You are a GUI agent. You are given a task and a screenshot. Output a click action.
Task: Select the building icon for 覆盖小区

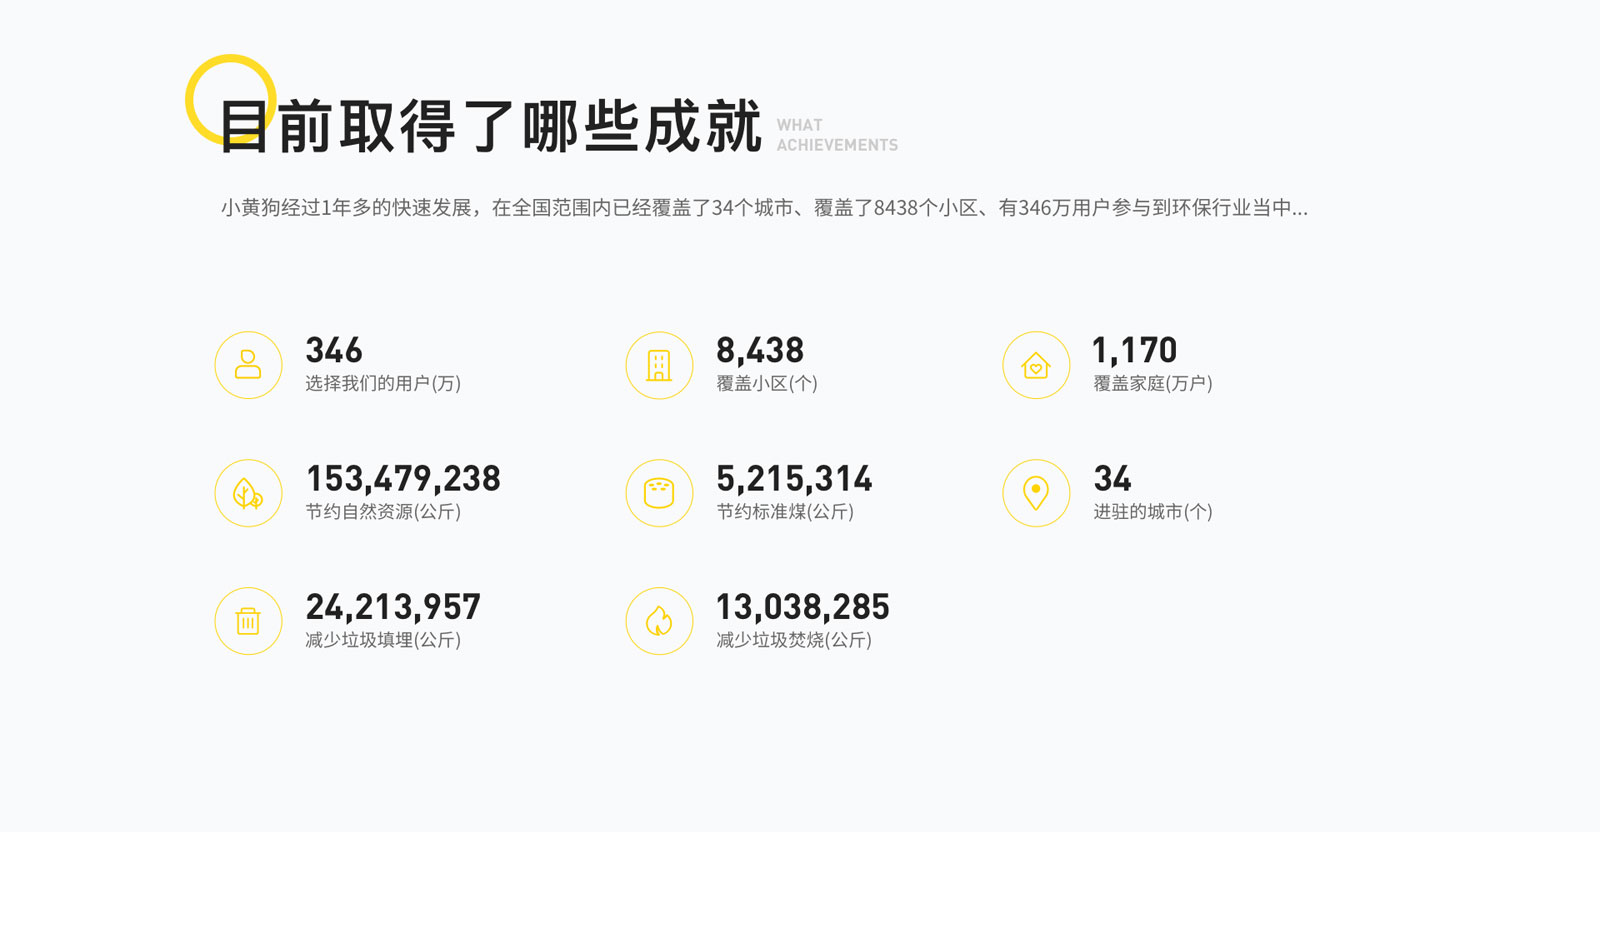coord(659,365)
